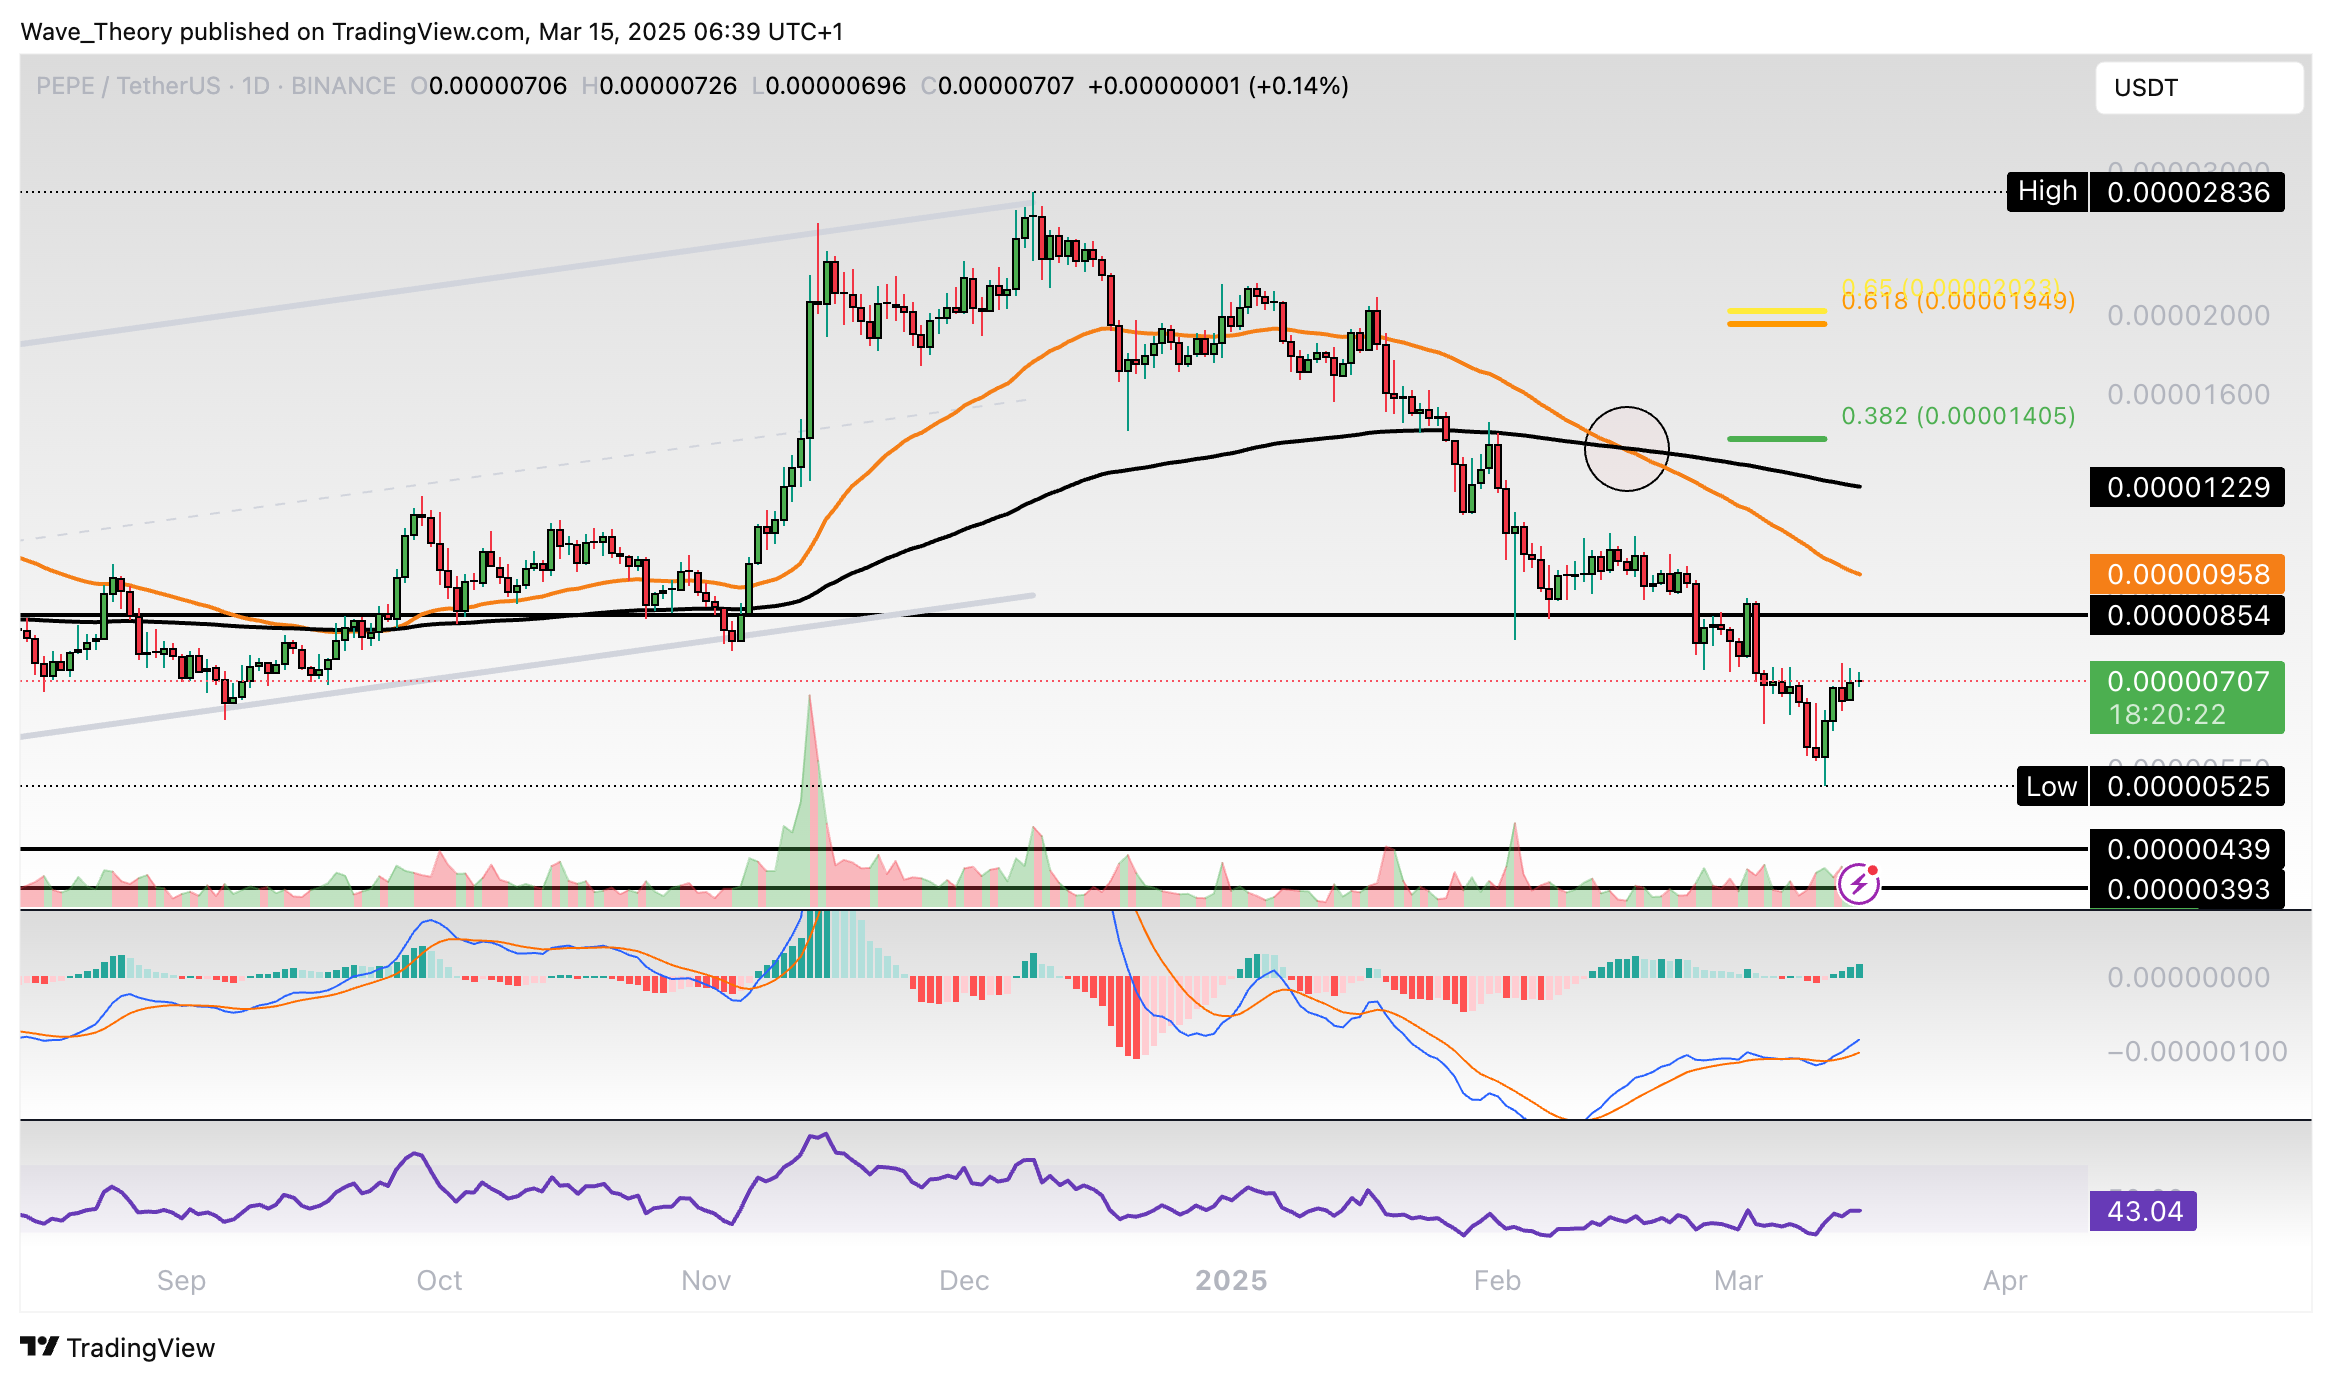Image resolution: width=2332 pixels, height=1382 pixels.
Task: Click the 2025 label on time axis
Action: (x=1231, y=1280)
